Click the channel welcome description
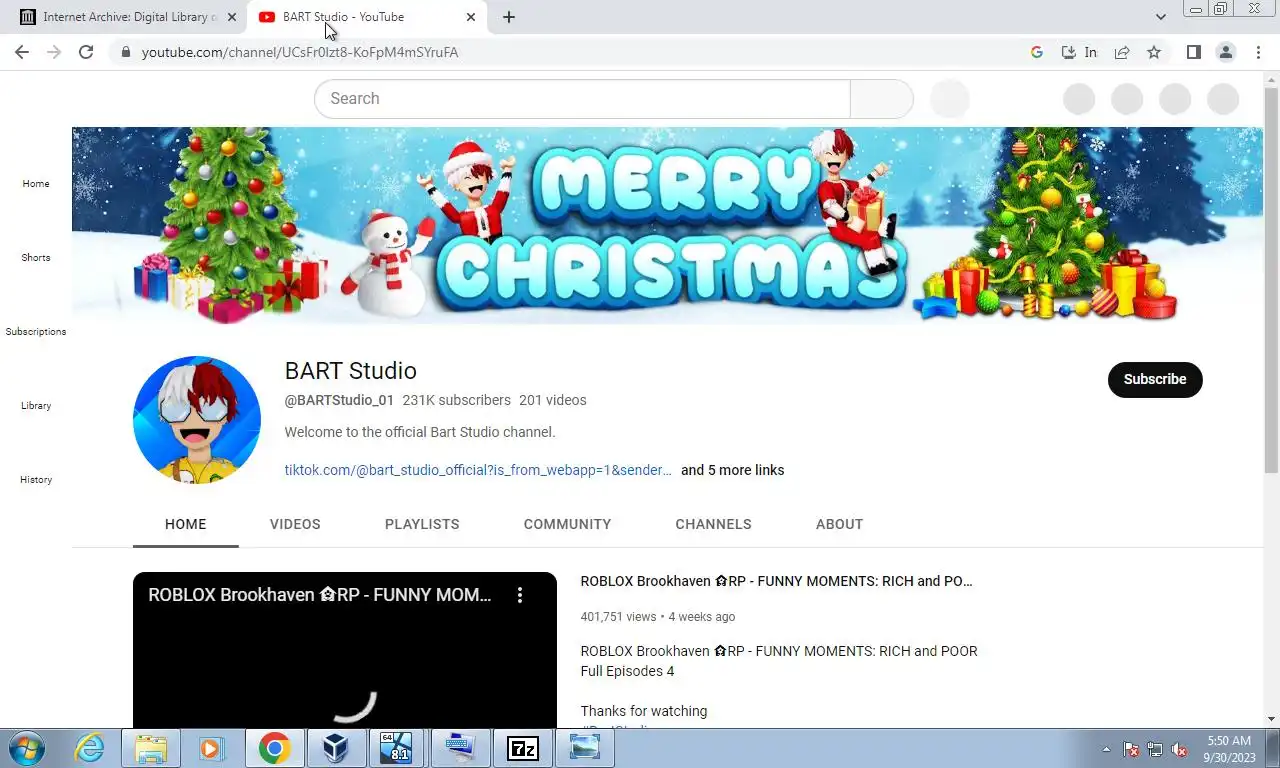 [x=420, y=432]
